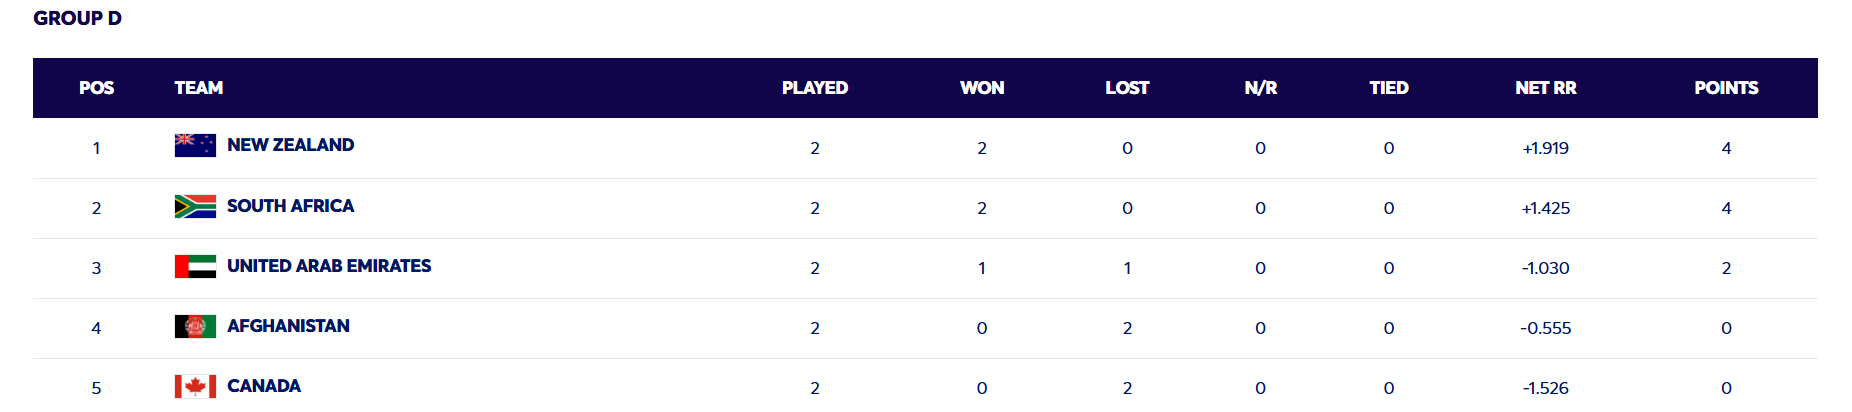The height and width of the screenshot is (412, 1852).
Task: Open the South Africa team link
Action: tap(290, 206)
